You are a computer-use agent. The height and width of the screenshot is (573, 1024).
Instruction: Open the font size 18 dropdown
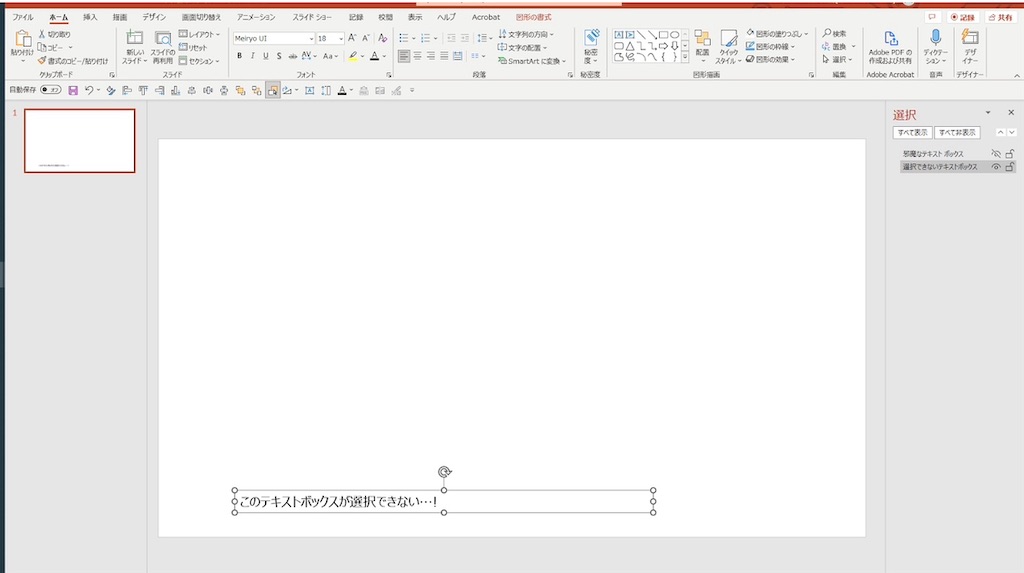[x=340, y=39]
